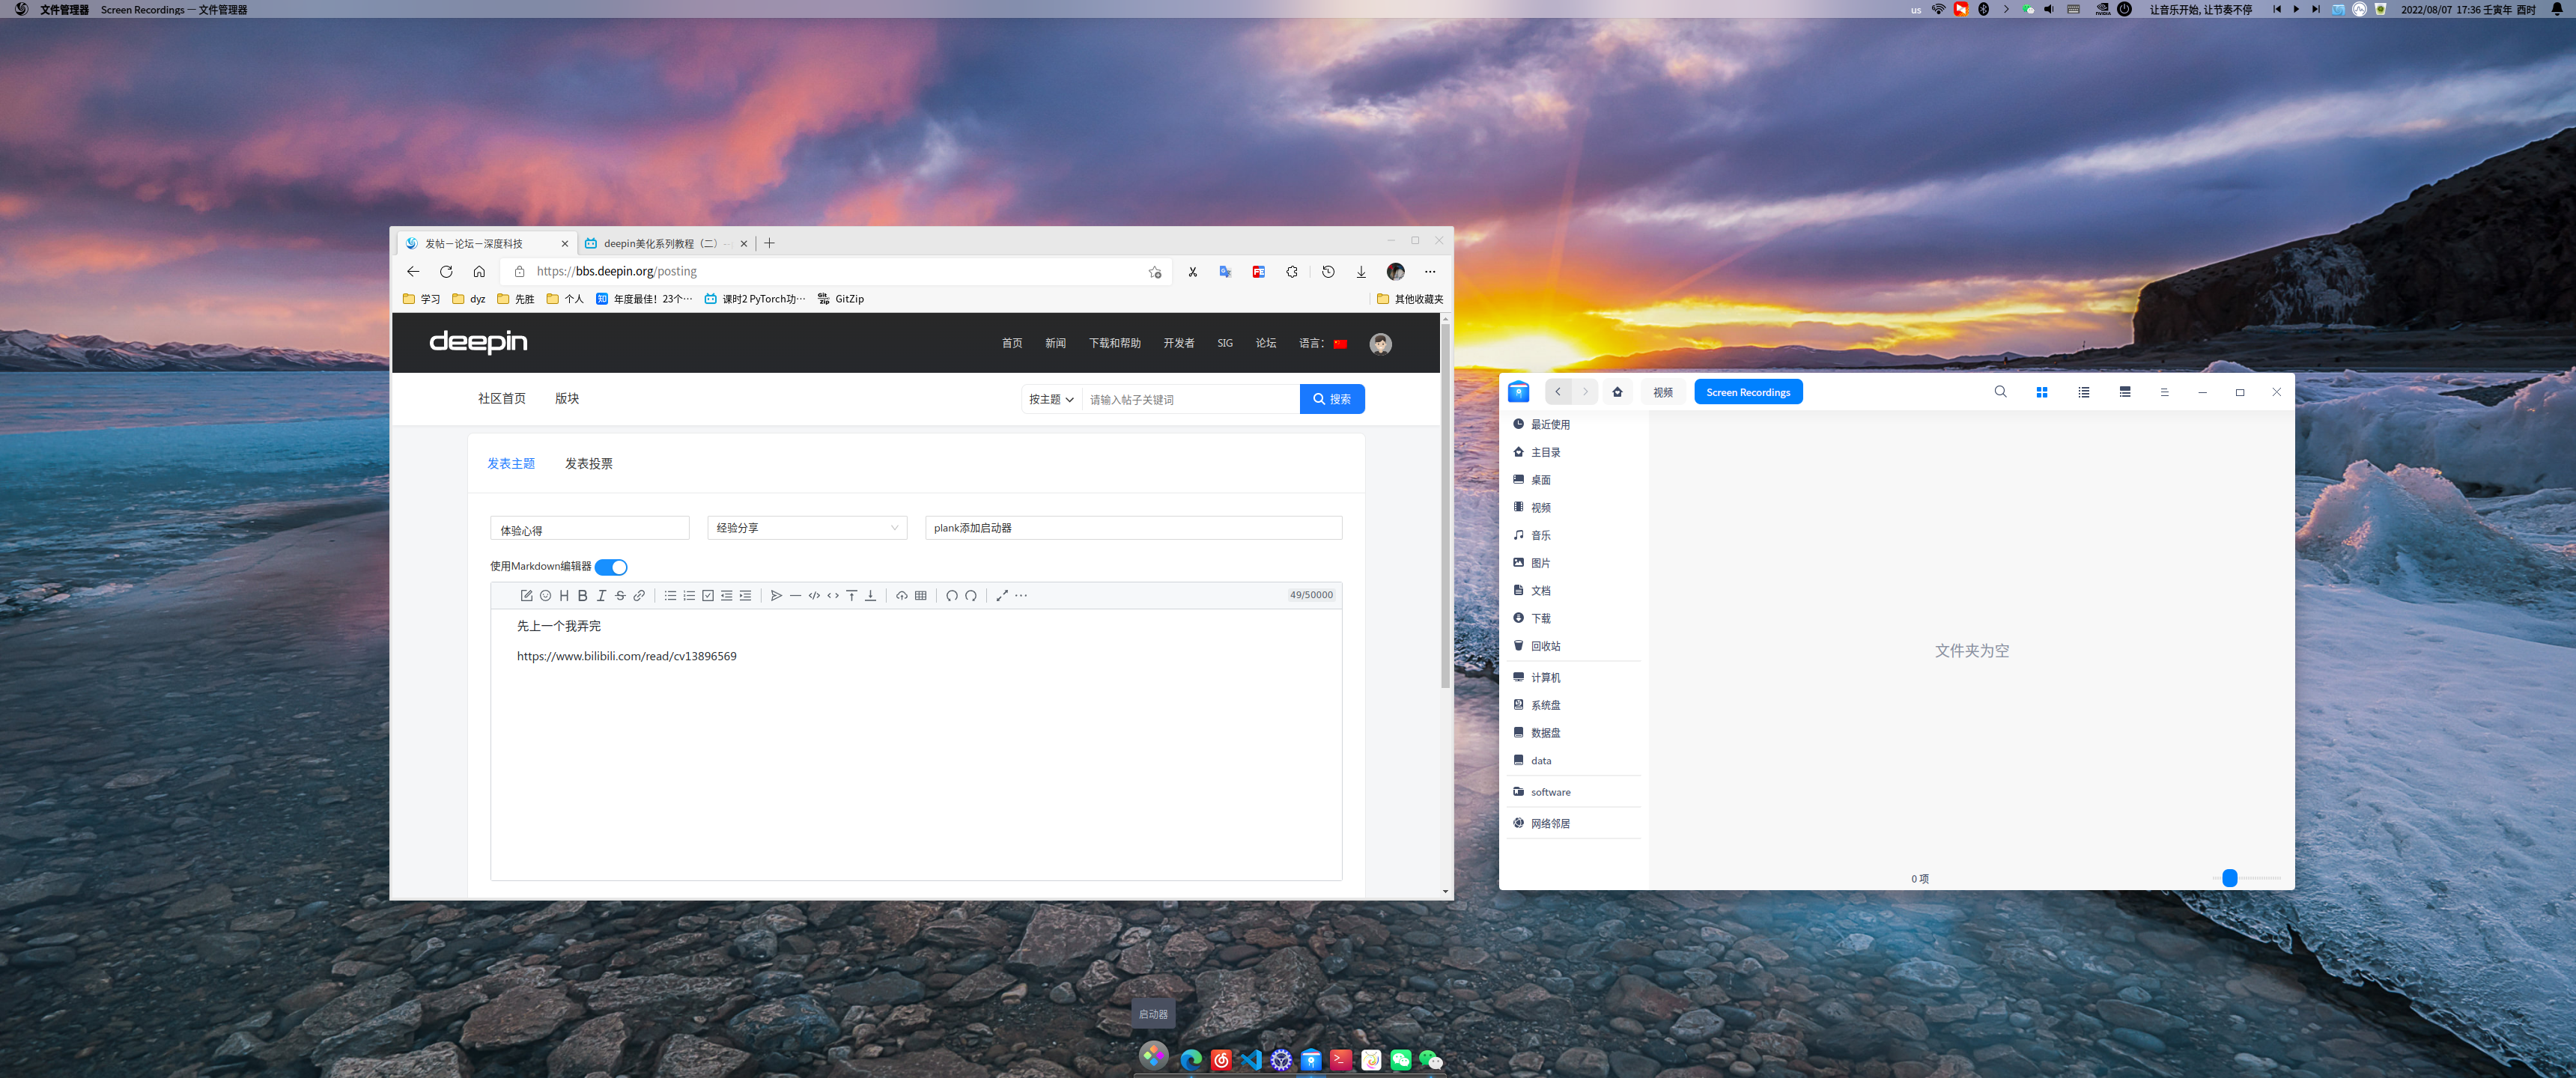Viewport: 2576px width, 1078px height.
Task: Switch the editor to fullscreen mode
Action: point(1001,596)
